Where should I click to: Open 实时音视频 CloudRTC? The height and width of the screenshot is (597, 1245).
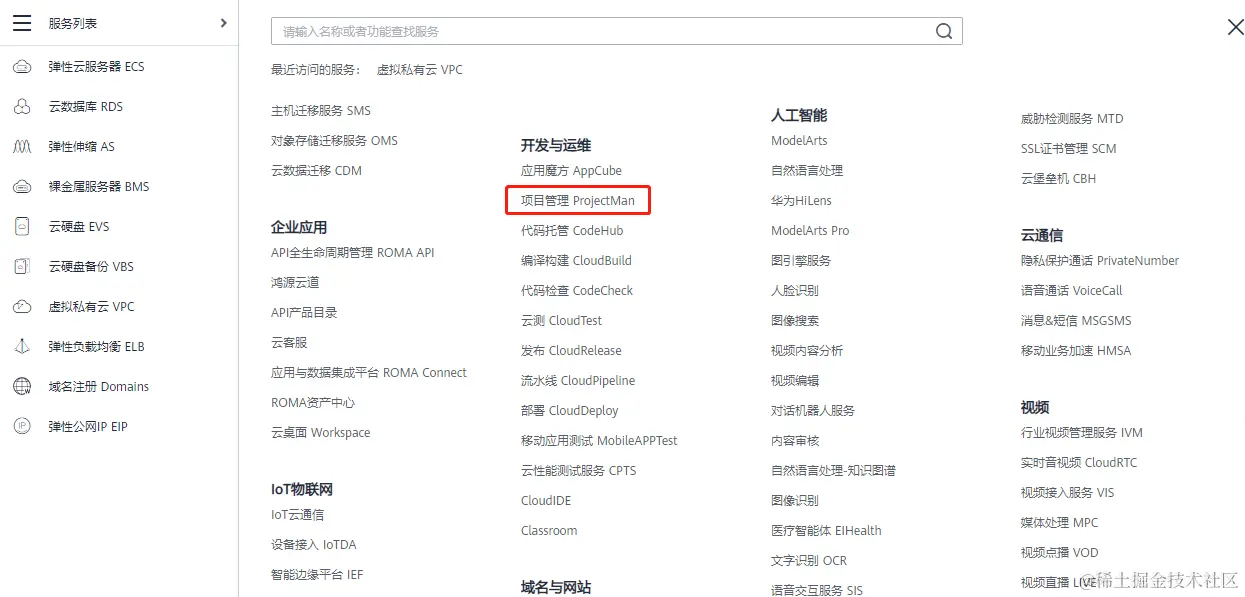[1079, 463]
